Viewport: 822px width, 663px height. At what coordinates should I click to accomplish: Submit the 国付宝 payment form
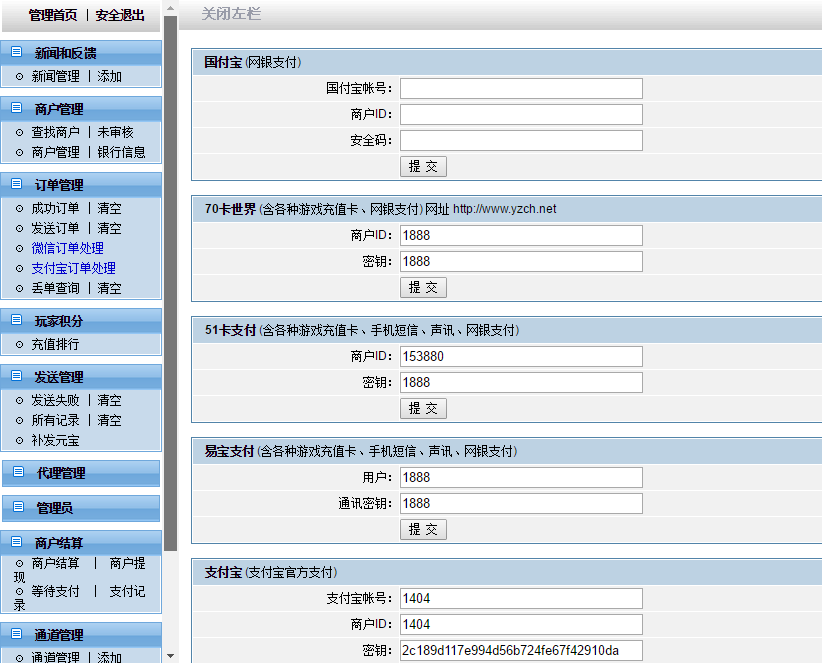(x=423, y=166)
